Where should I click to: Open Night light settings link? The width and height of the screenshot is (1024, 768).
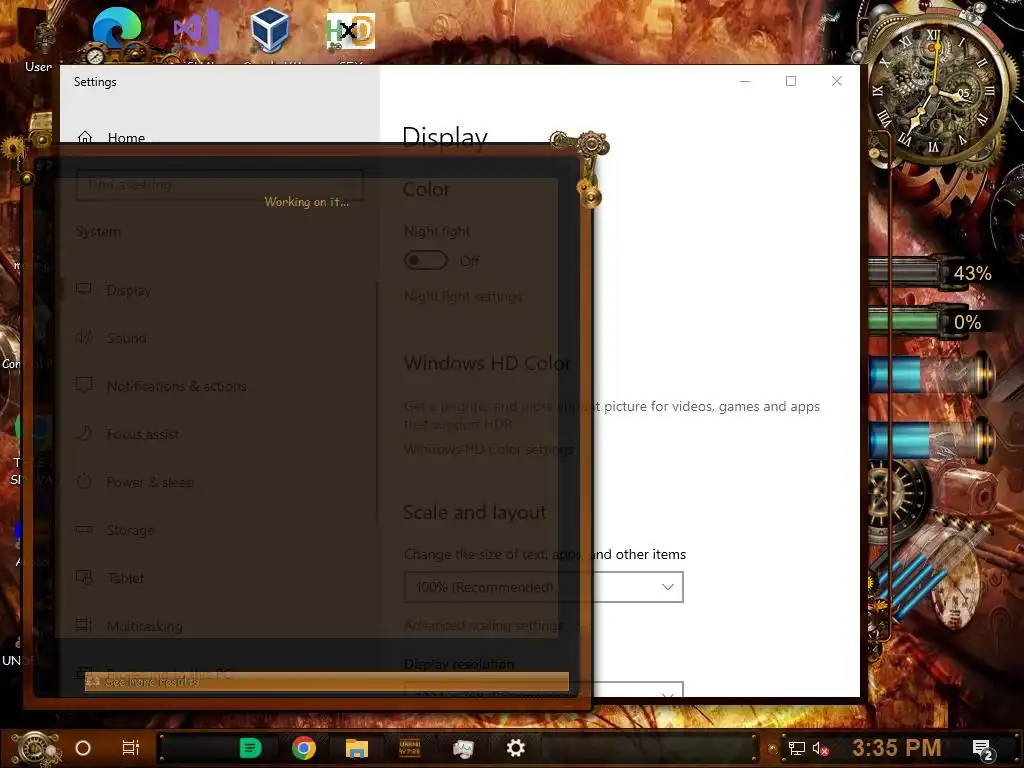[463, 296]
